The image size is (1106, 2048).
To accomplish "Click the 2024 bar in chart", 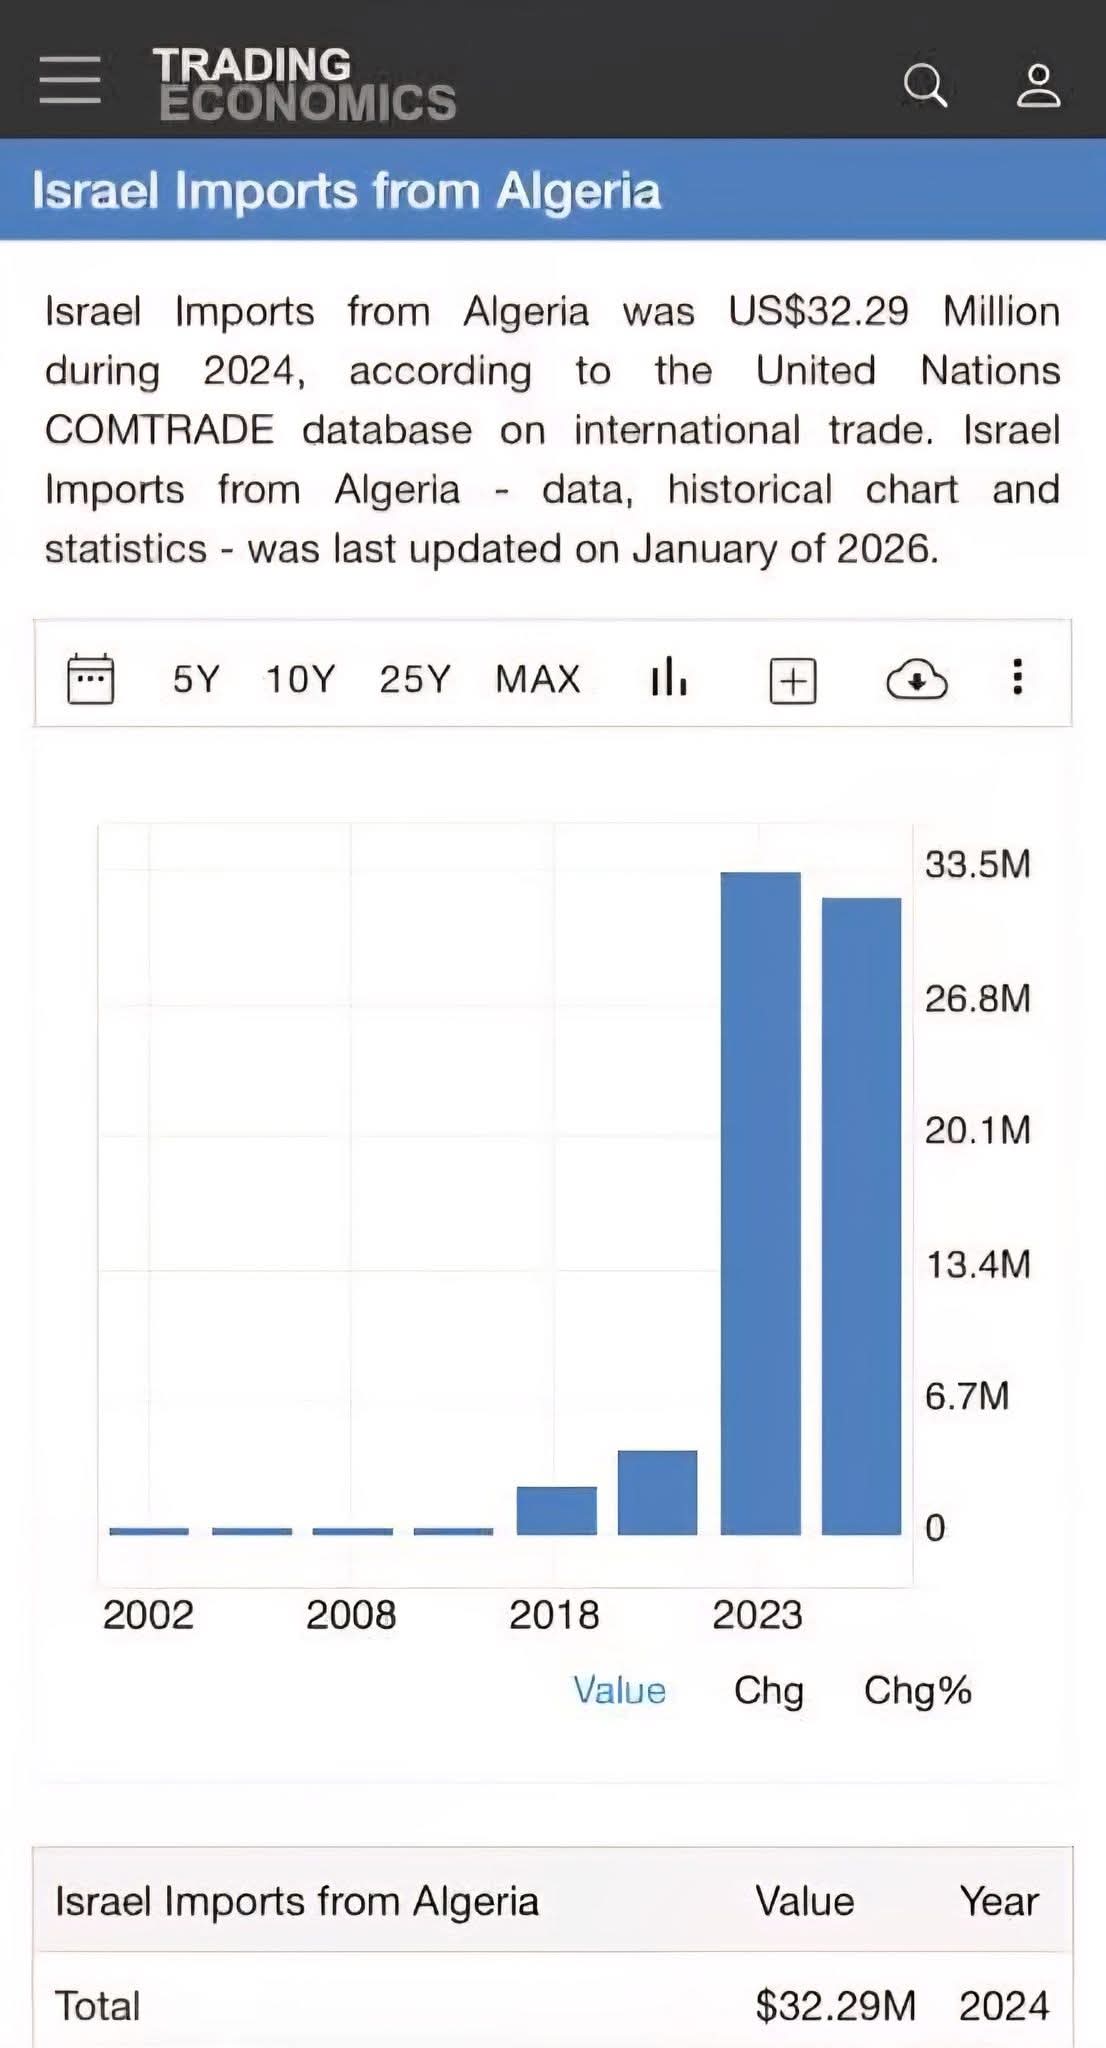I will (x=862, y=1216).
